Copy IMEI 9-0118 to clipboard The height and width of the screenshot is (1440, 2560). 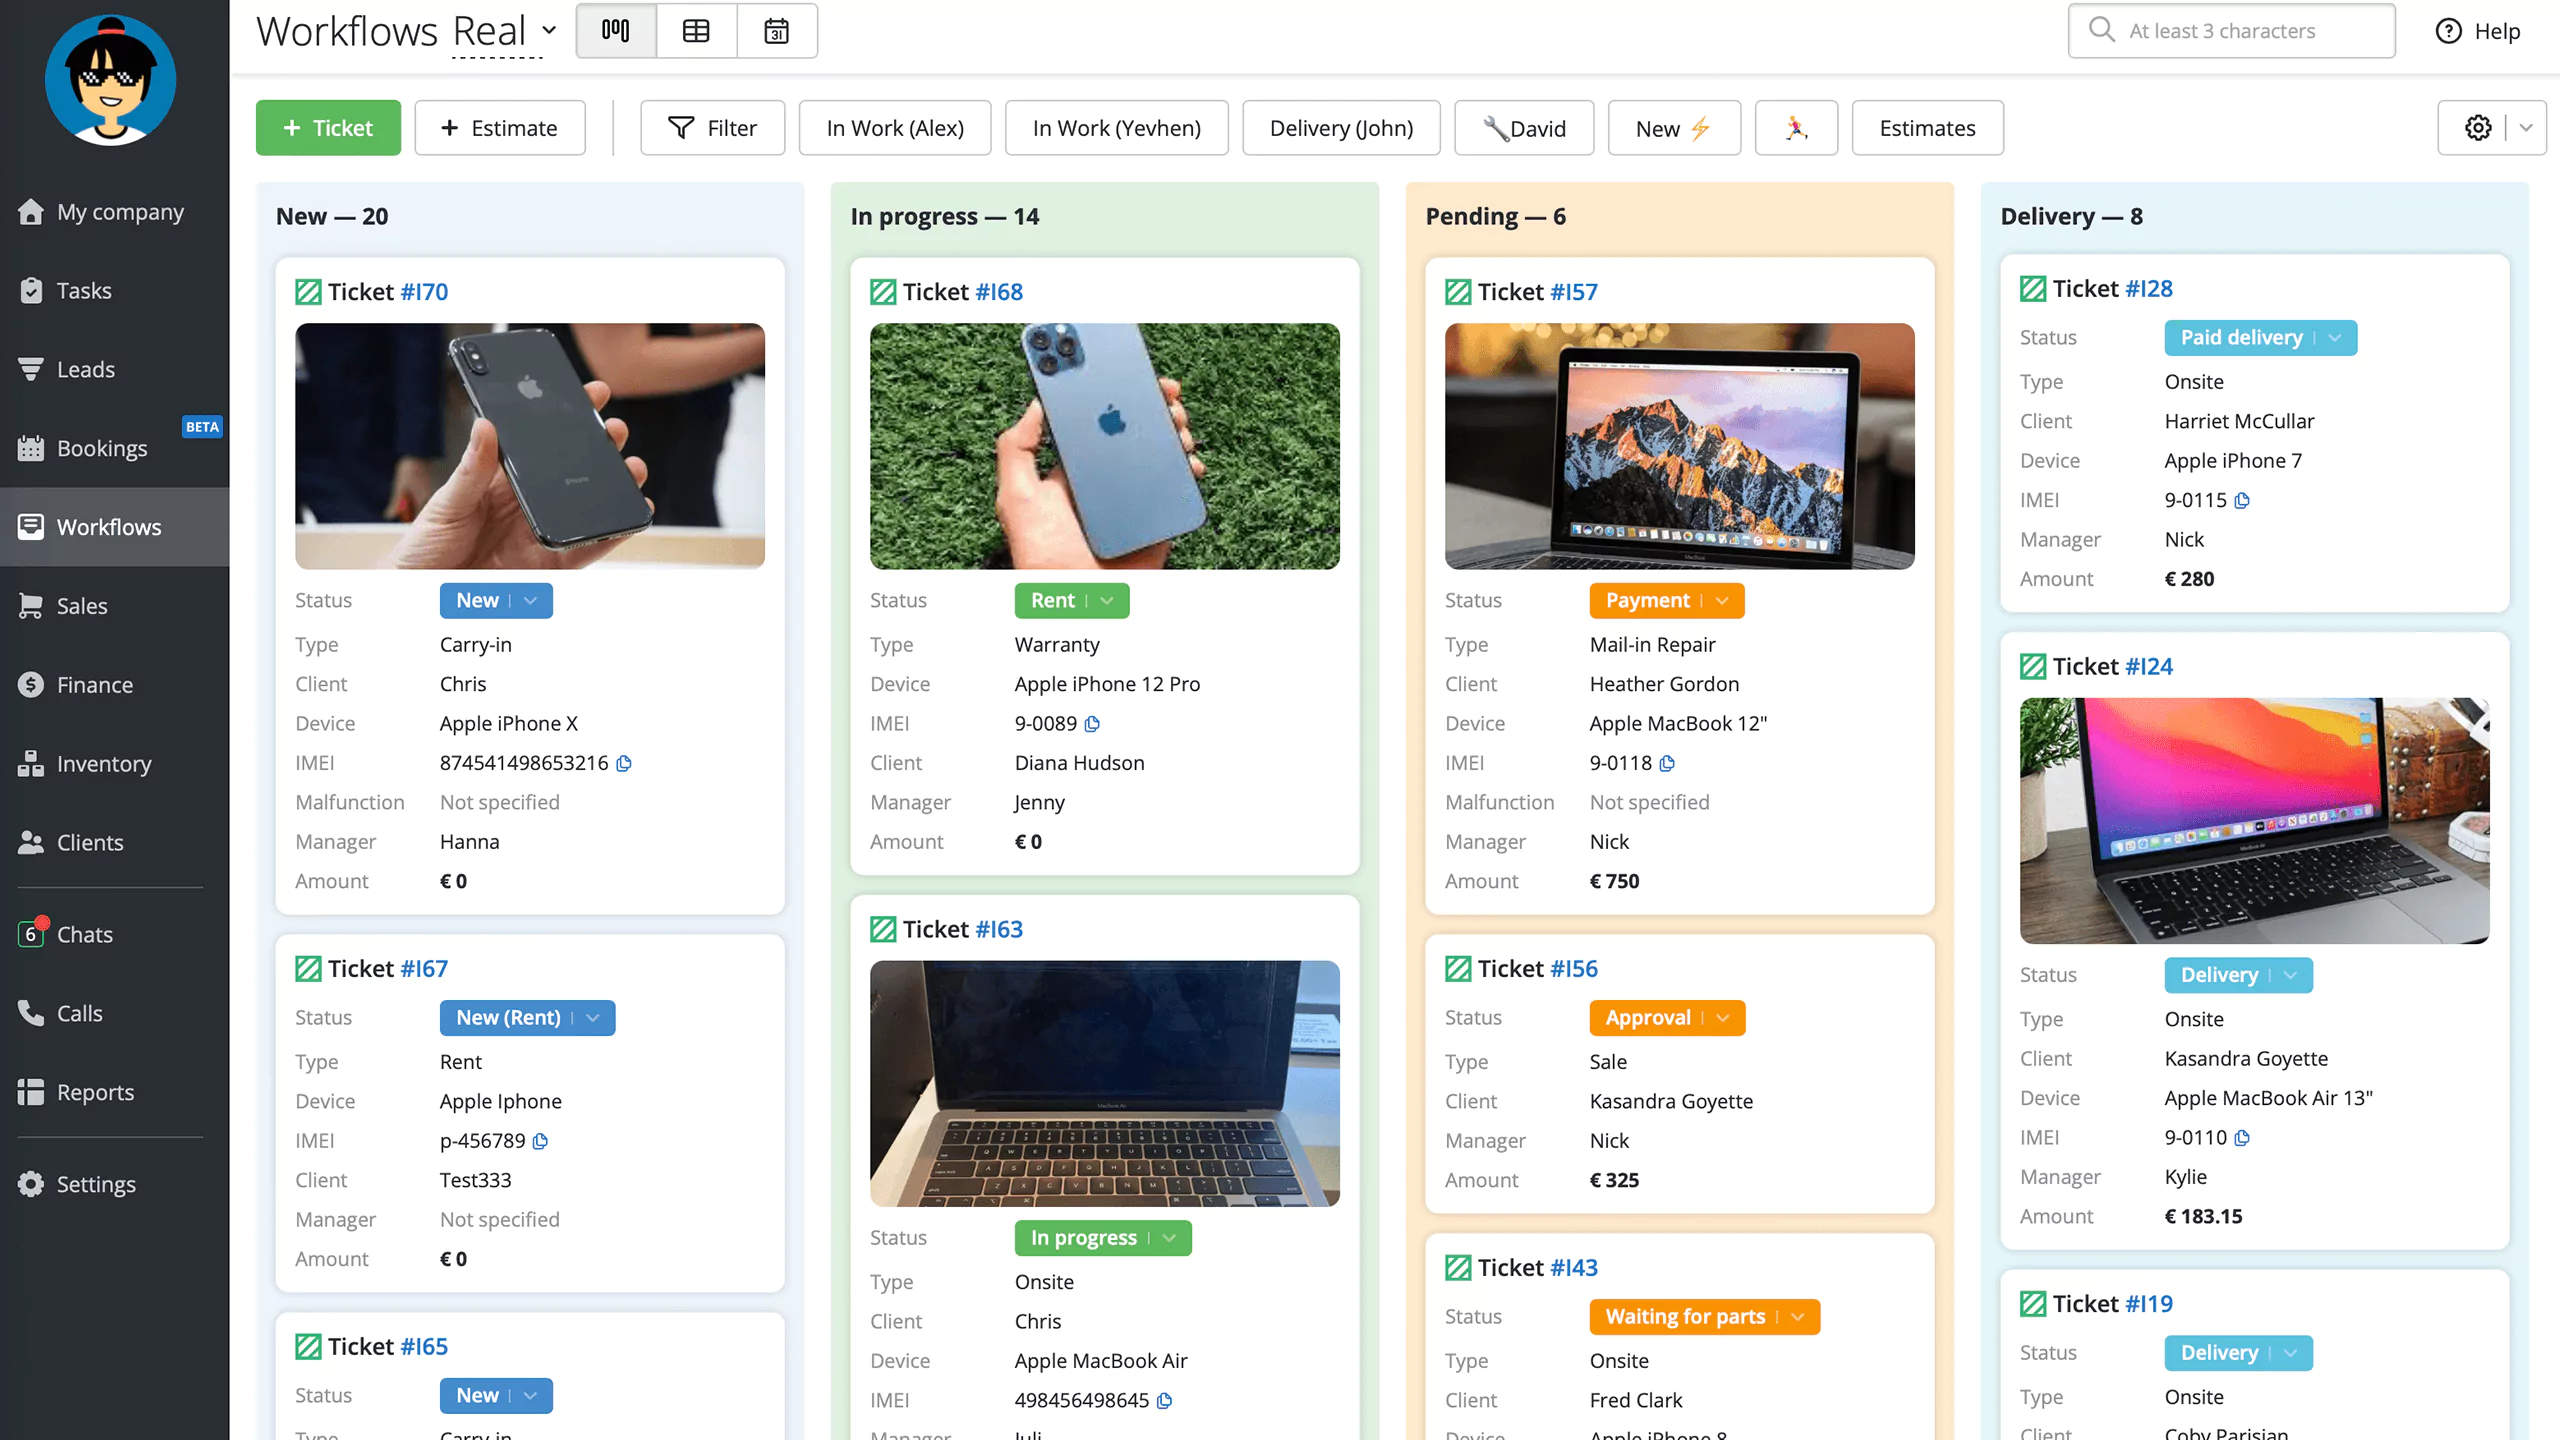(x=1667, y=763)
